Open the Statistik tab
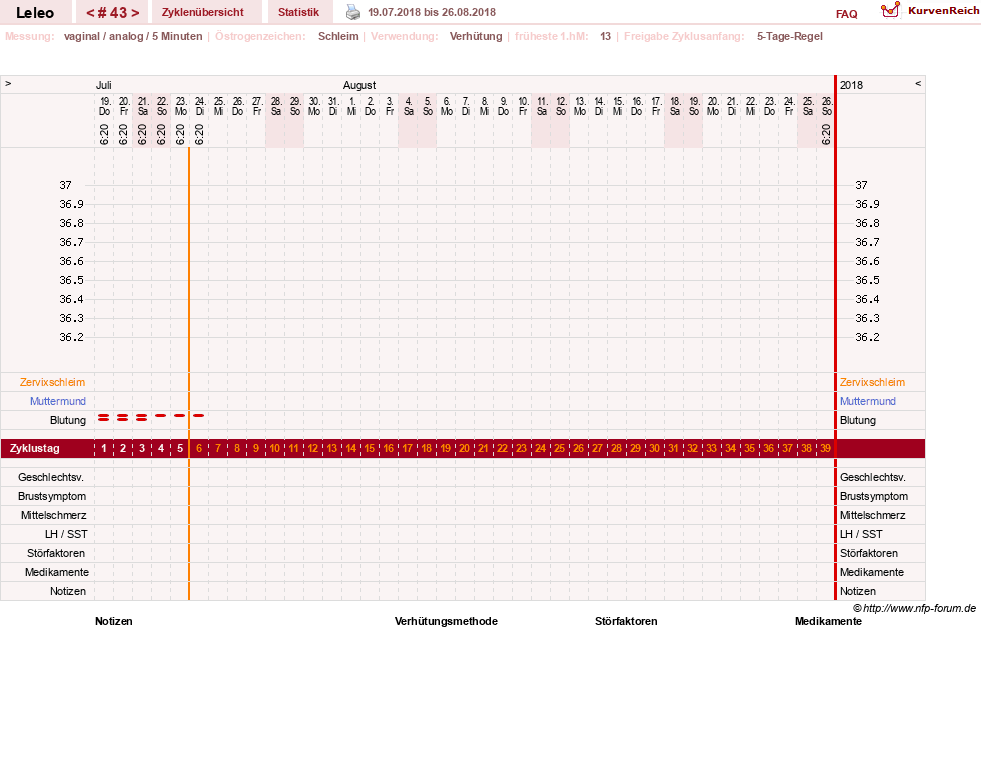The width and height of the screenshot is (981, 780). click(298, 12)
